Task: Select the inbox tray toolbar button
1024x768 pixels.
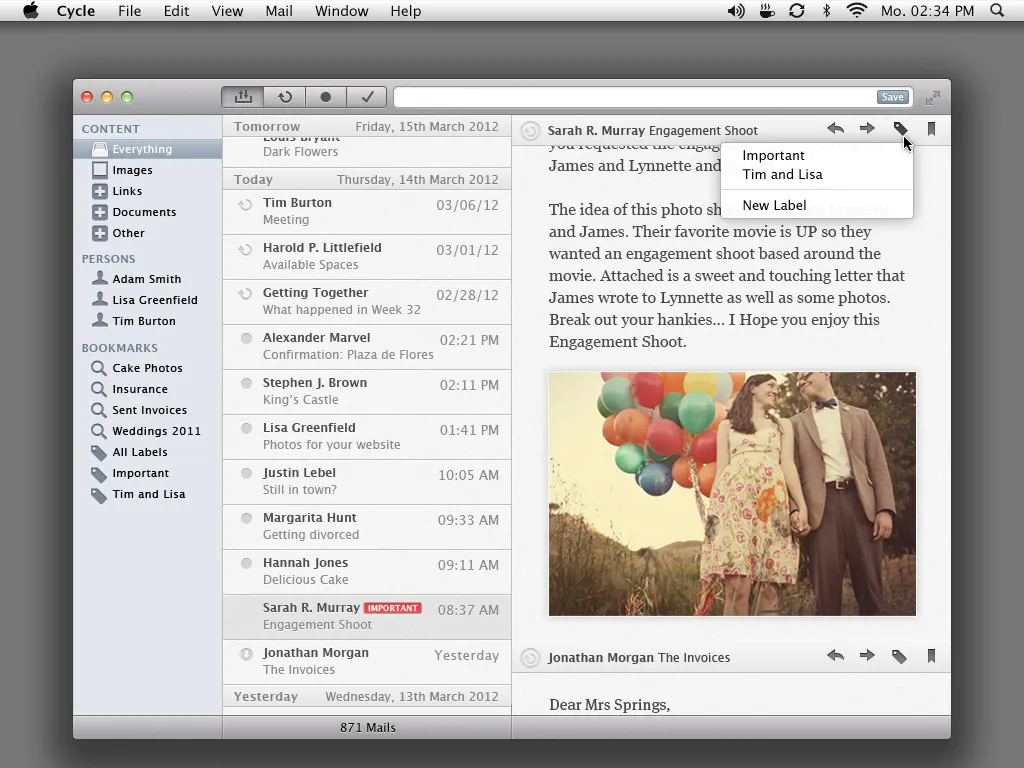Action: (x=243, y=97)
